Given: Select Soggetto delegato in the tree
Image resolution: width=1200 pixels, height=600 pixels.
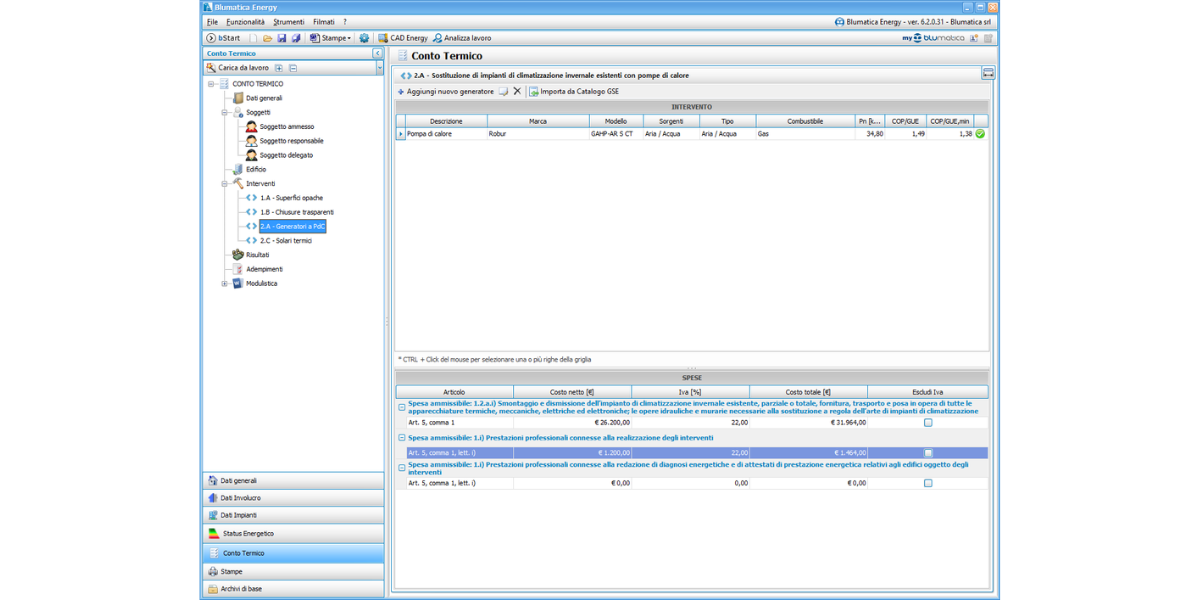Looking at the screenshot, I should (286, 155).
